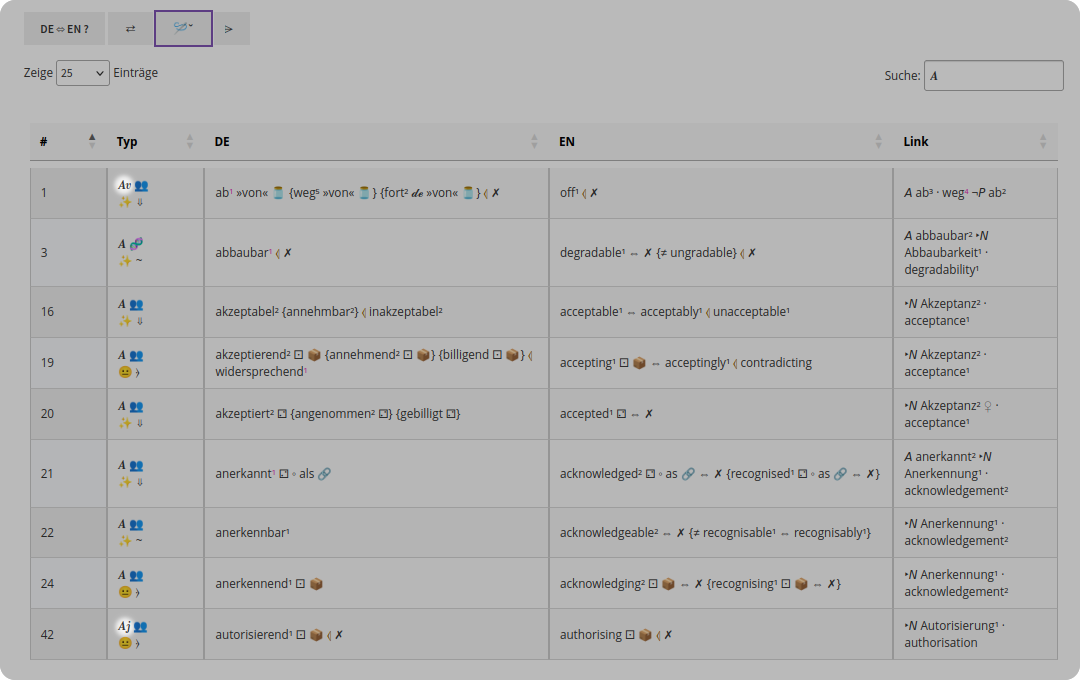Open the crossed-out filter dropdown button
The height and width of the screenshot is (680, 1080).
tap(183, 28)
